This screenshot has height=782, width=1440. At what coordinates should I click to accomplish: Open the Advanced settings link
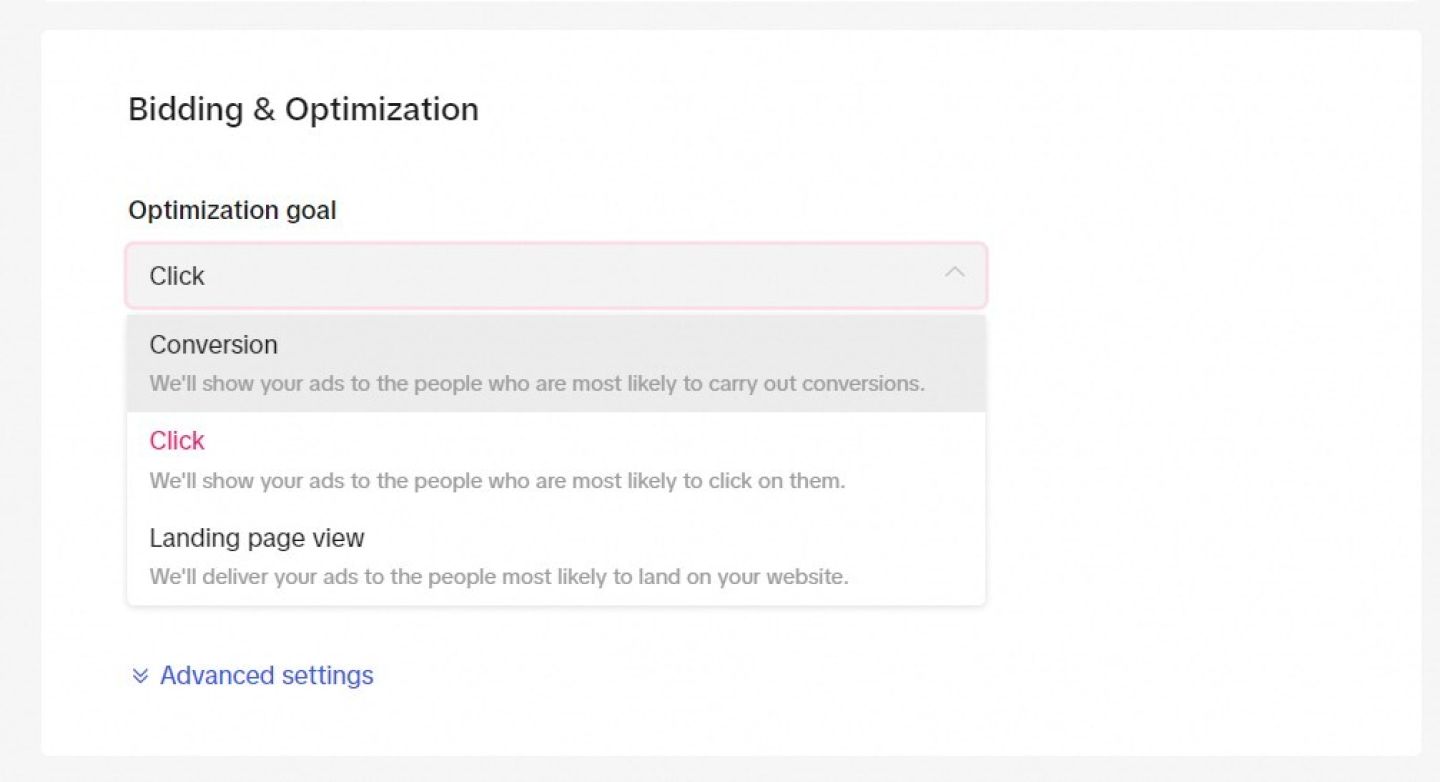point(266,676)
